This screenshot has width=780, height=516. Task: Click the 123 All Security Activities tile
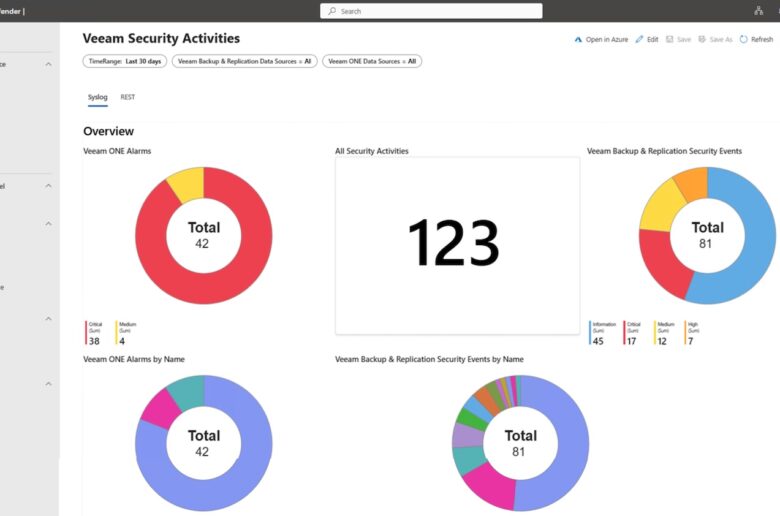(456, 244)
